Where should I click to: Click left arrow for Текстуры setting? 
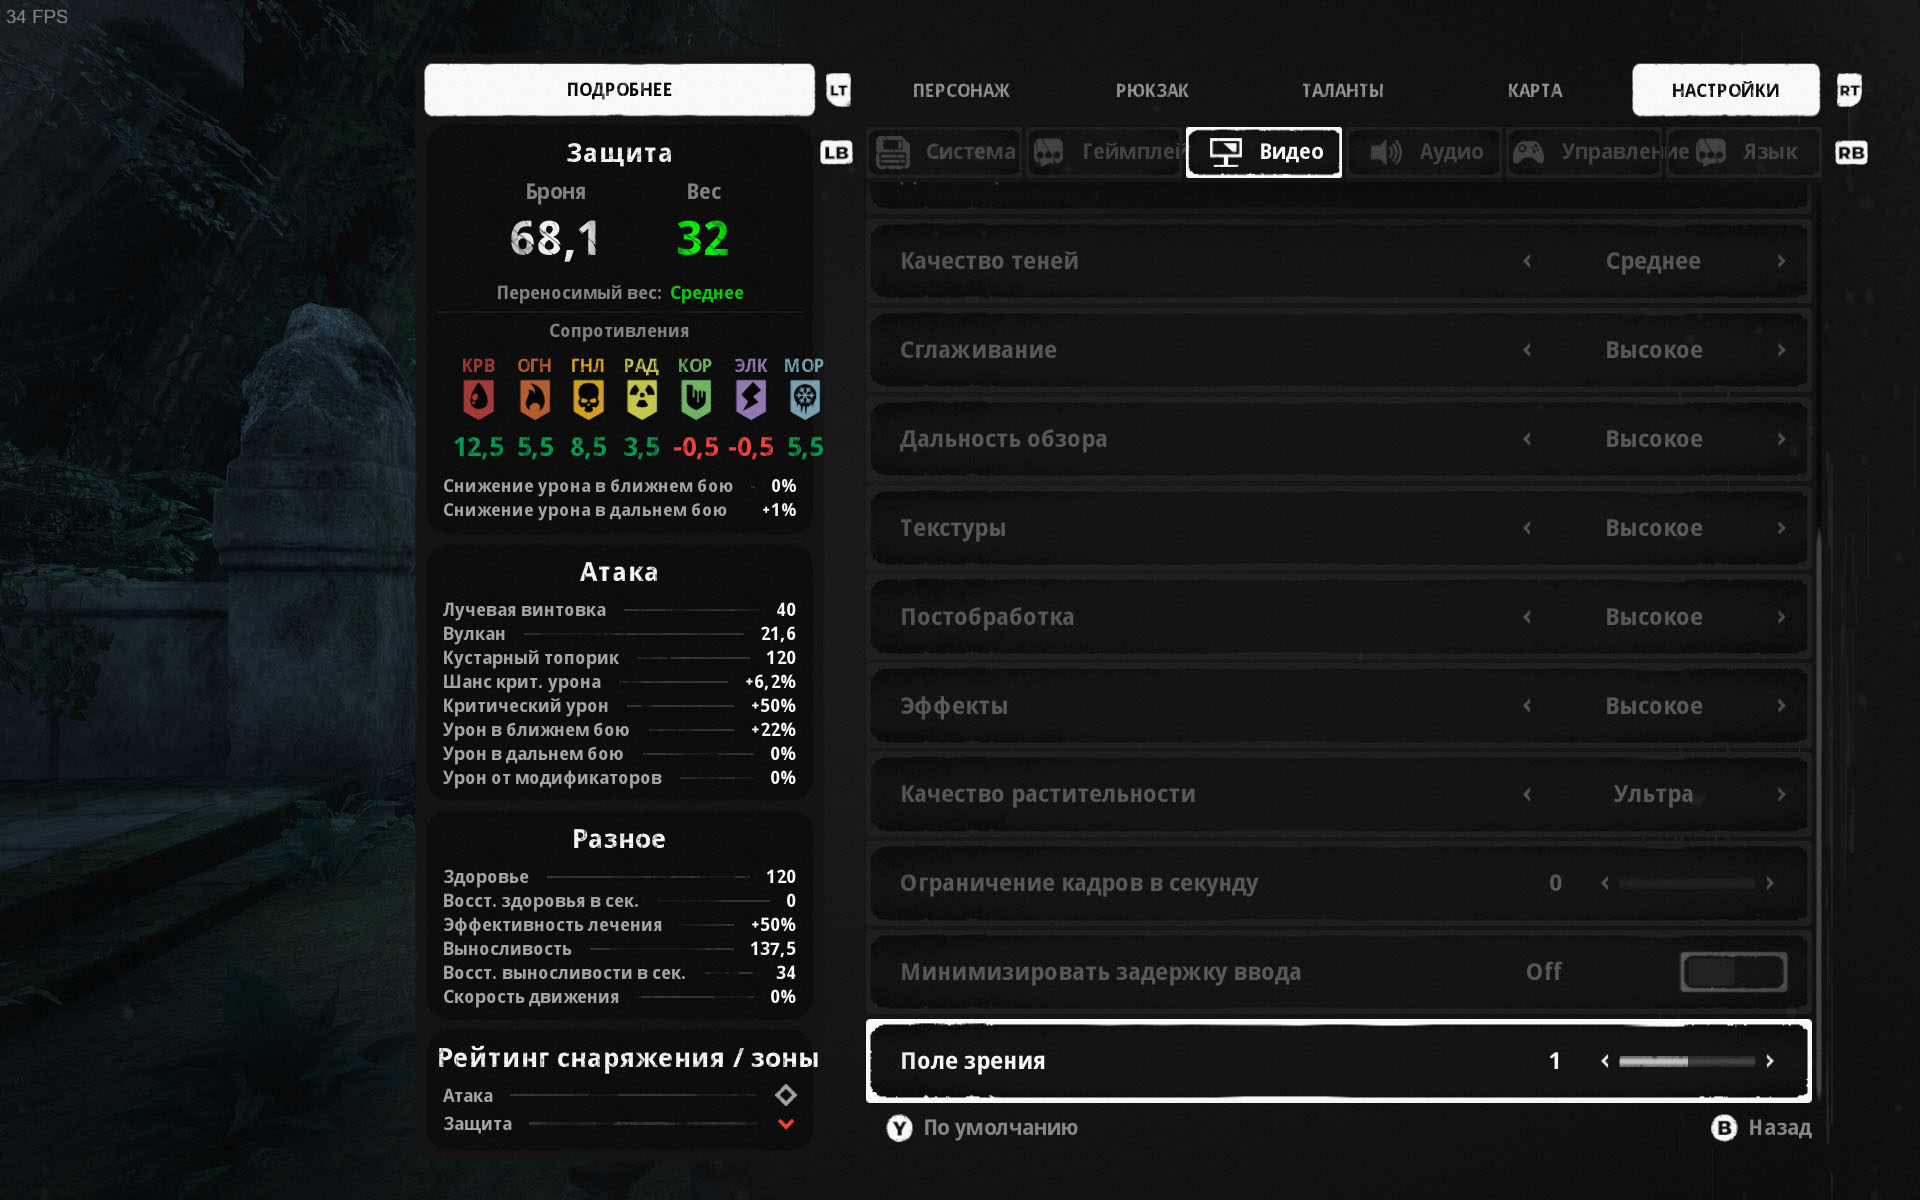pos(1527,528)
